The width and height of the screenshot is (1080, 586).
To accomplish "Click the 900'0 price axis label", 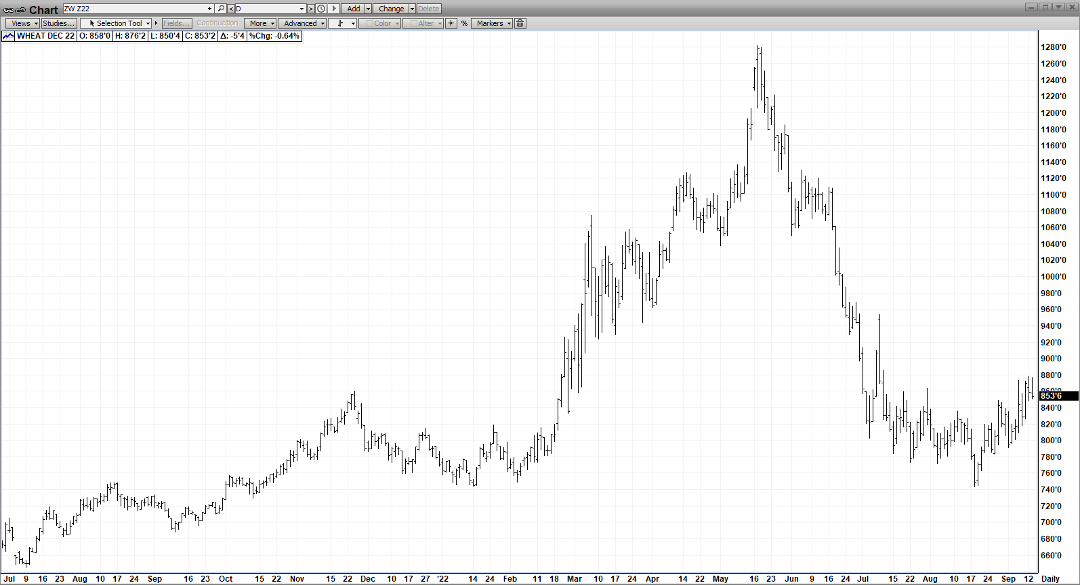I will point(1052,359).
